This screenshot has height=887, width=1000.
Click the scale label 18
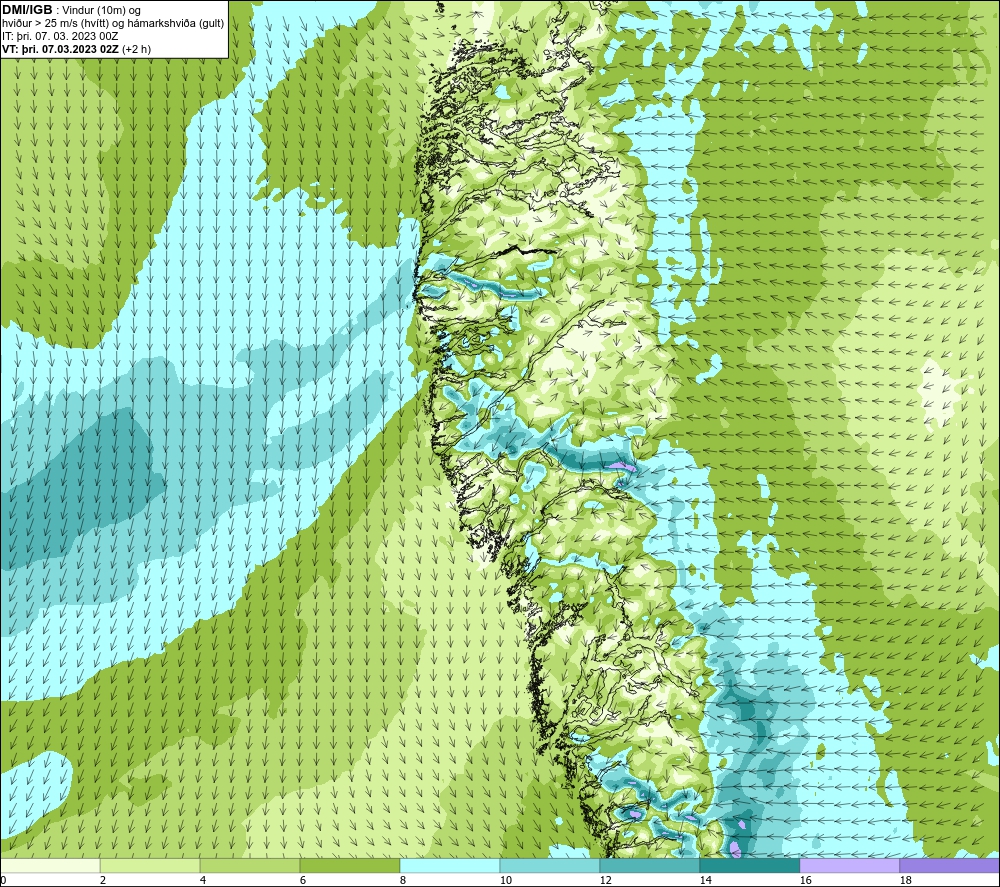tap(905, 881)
